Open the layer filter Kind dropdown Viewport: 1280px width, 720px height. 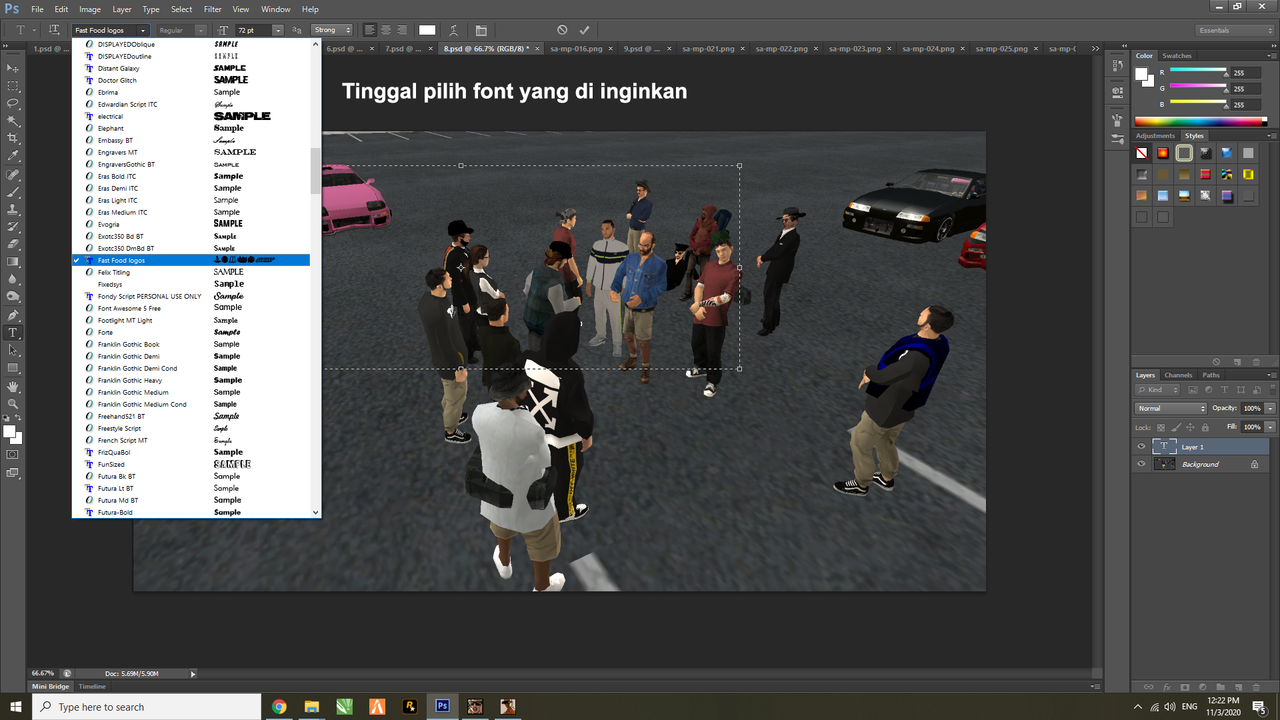1157,390
